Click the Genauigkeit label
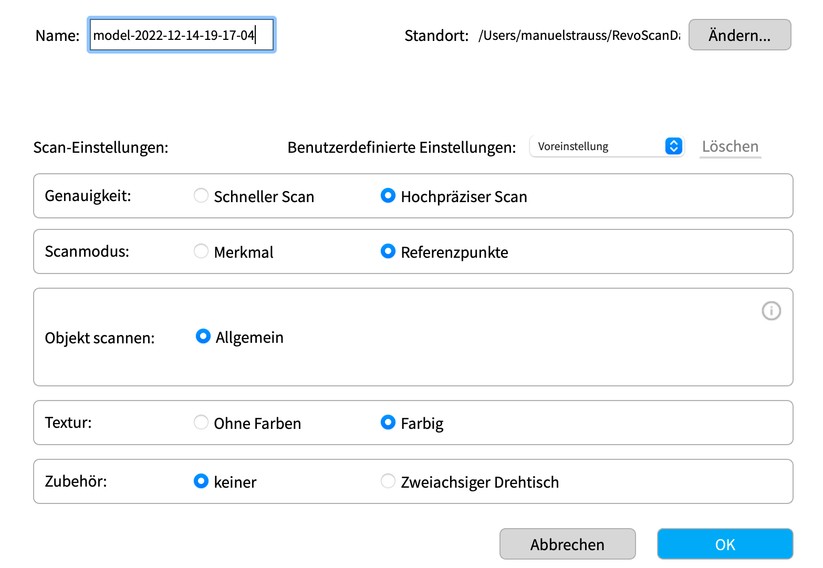Viewport: 823px width, 568px height. click(88, 196)
